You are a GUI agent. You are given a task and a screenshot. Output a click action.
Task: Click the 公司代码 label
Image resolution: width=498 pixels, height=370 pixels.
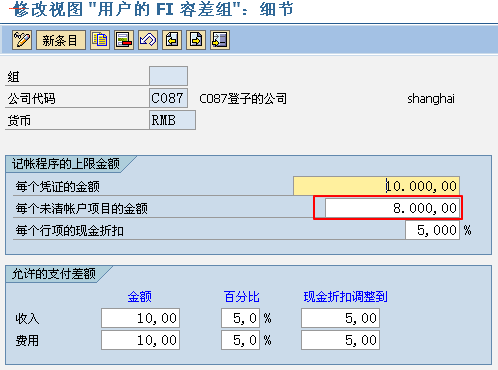point(31,99)
